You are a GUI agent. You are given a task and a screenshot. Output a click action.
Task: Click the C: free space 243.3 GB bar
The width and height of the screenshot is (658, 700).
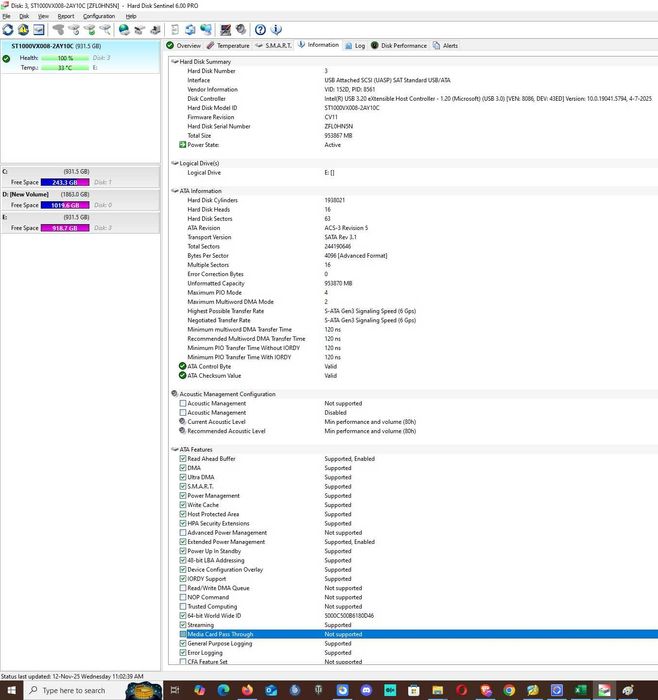(x=65, y=182)
